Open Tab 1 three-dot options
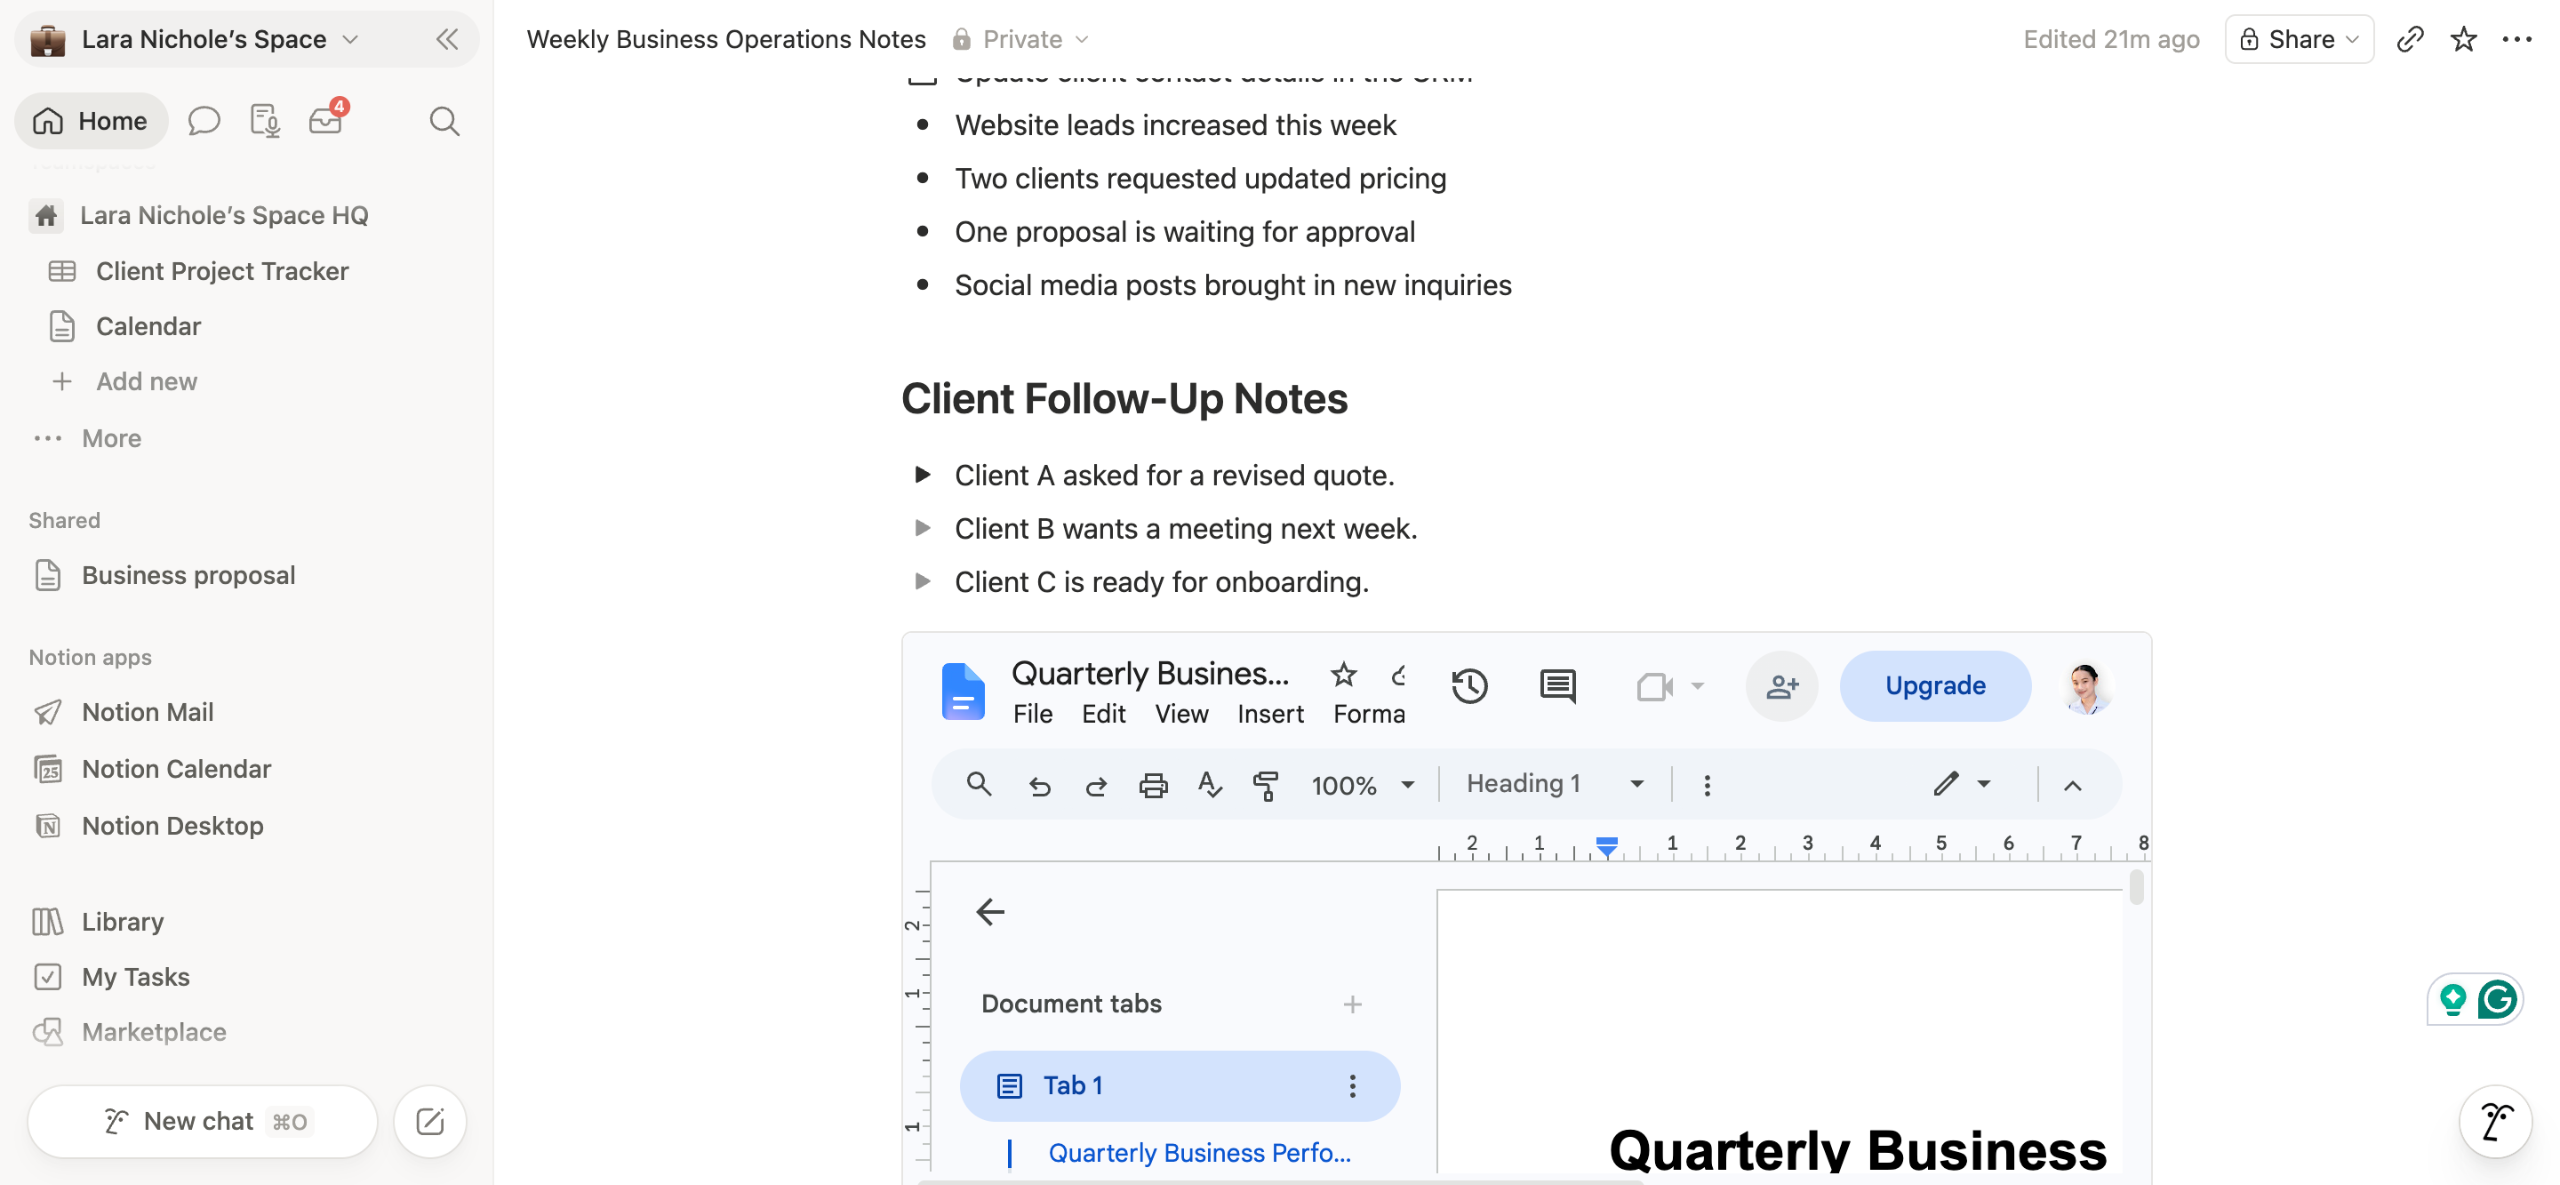The height and width of the screenshot is (1185, 2560). (1352, 1086)
